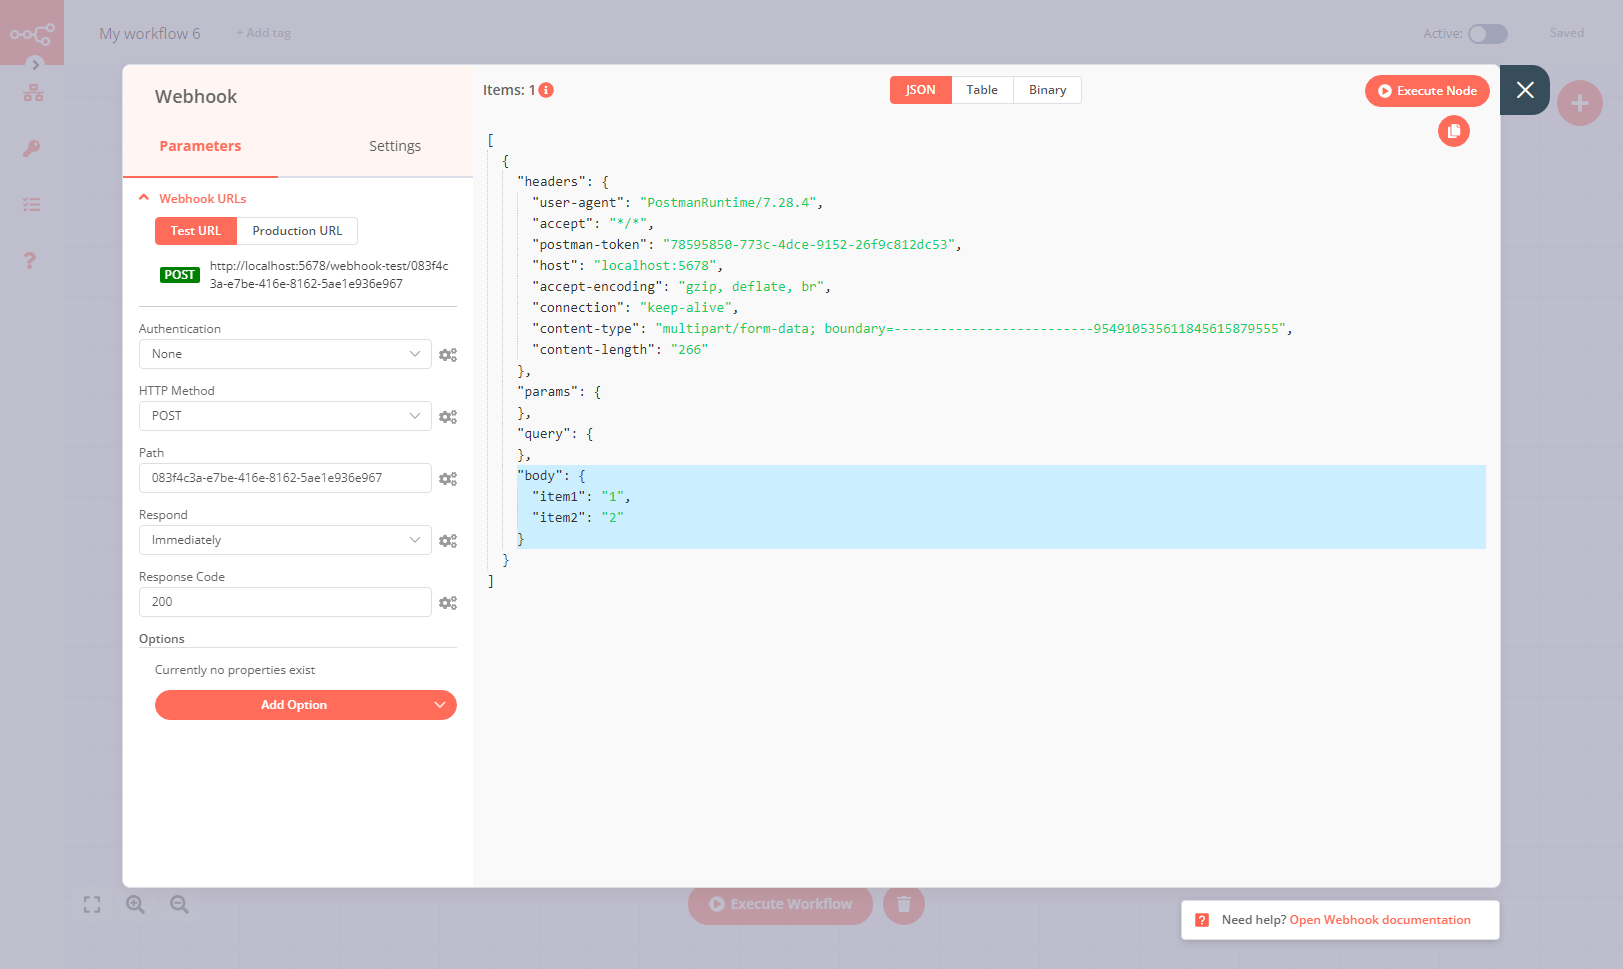Open the Authentication dropdown
Image resolution: width=1623 pixels, height=969 pixels.
point(285,354)
